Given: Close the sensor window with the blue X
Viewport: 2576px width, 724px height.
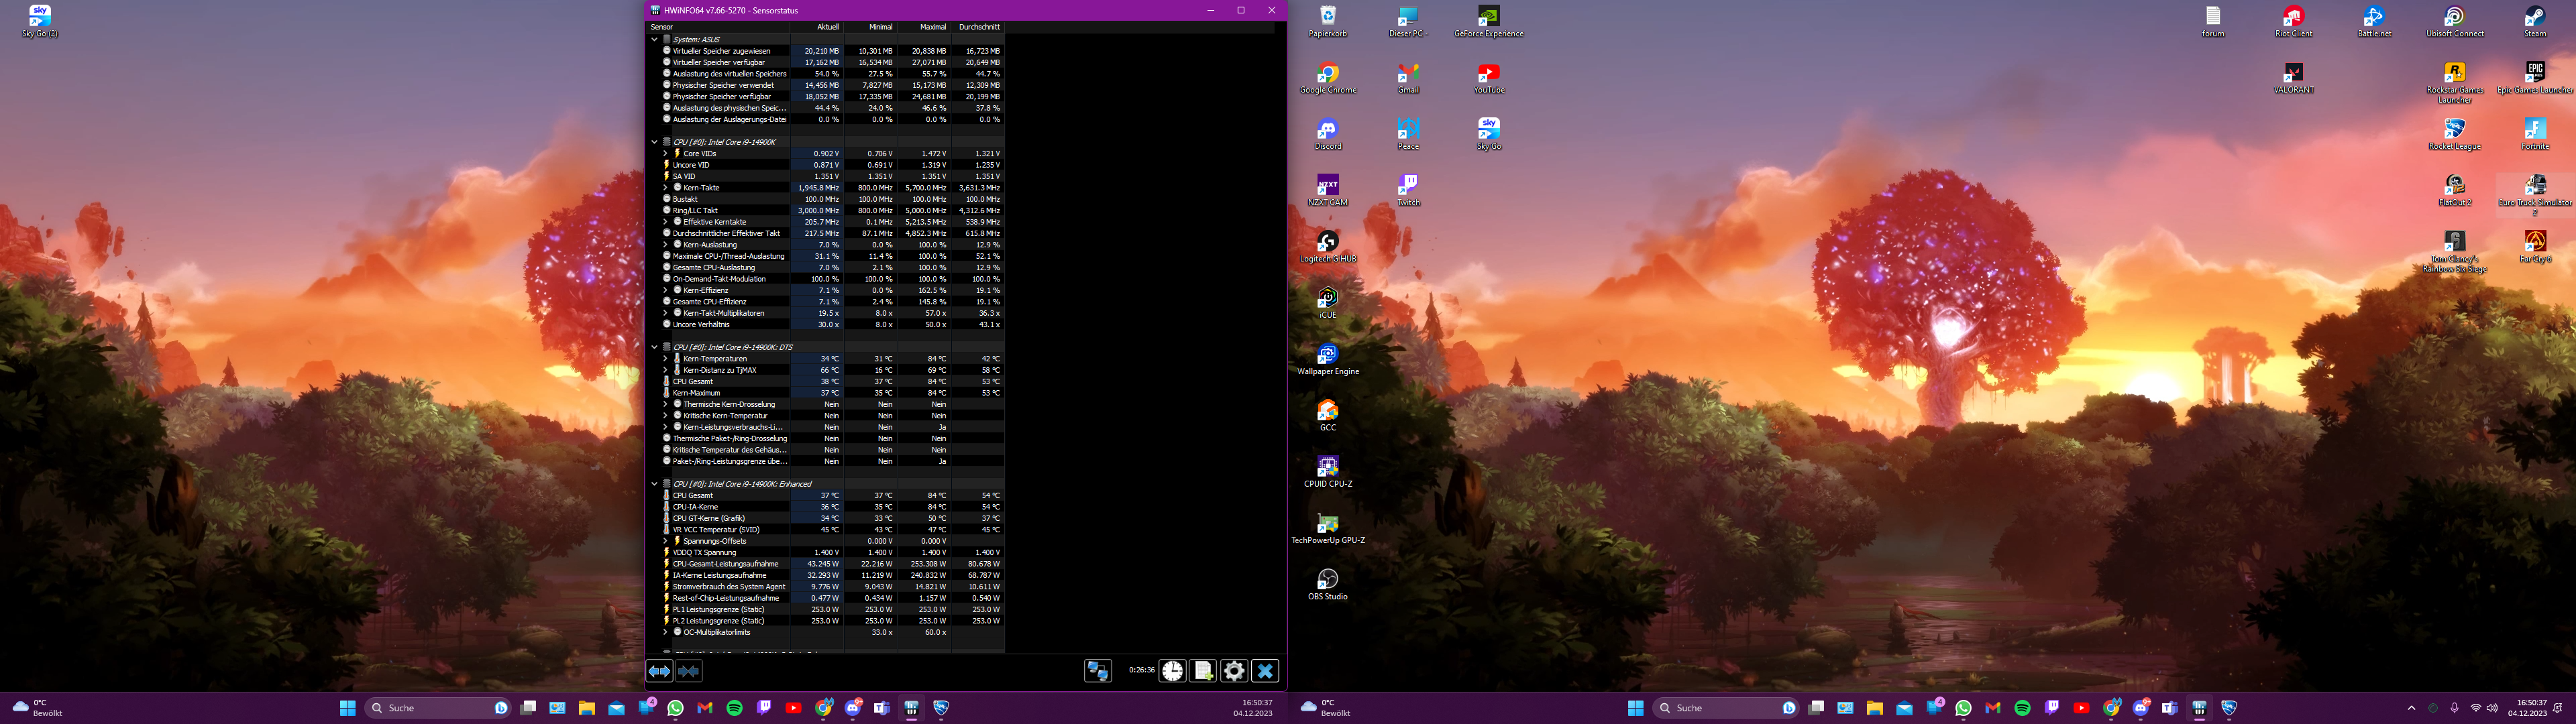Looking at the screenshot, I should [x=1265, y=671].
